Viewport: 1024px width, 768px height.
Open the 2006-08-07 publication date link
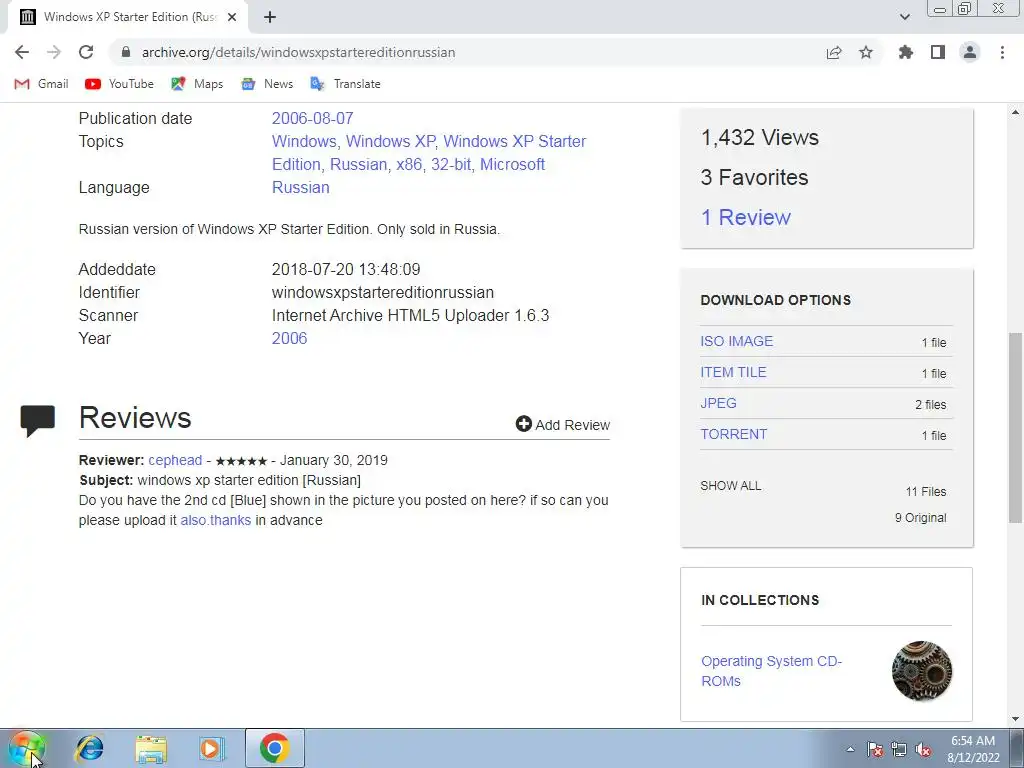pos(312,118)
